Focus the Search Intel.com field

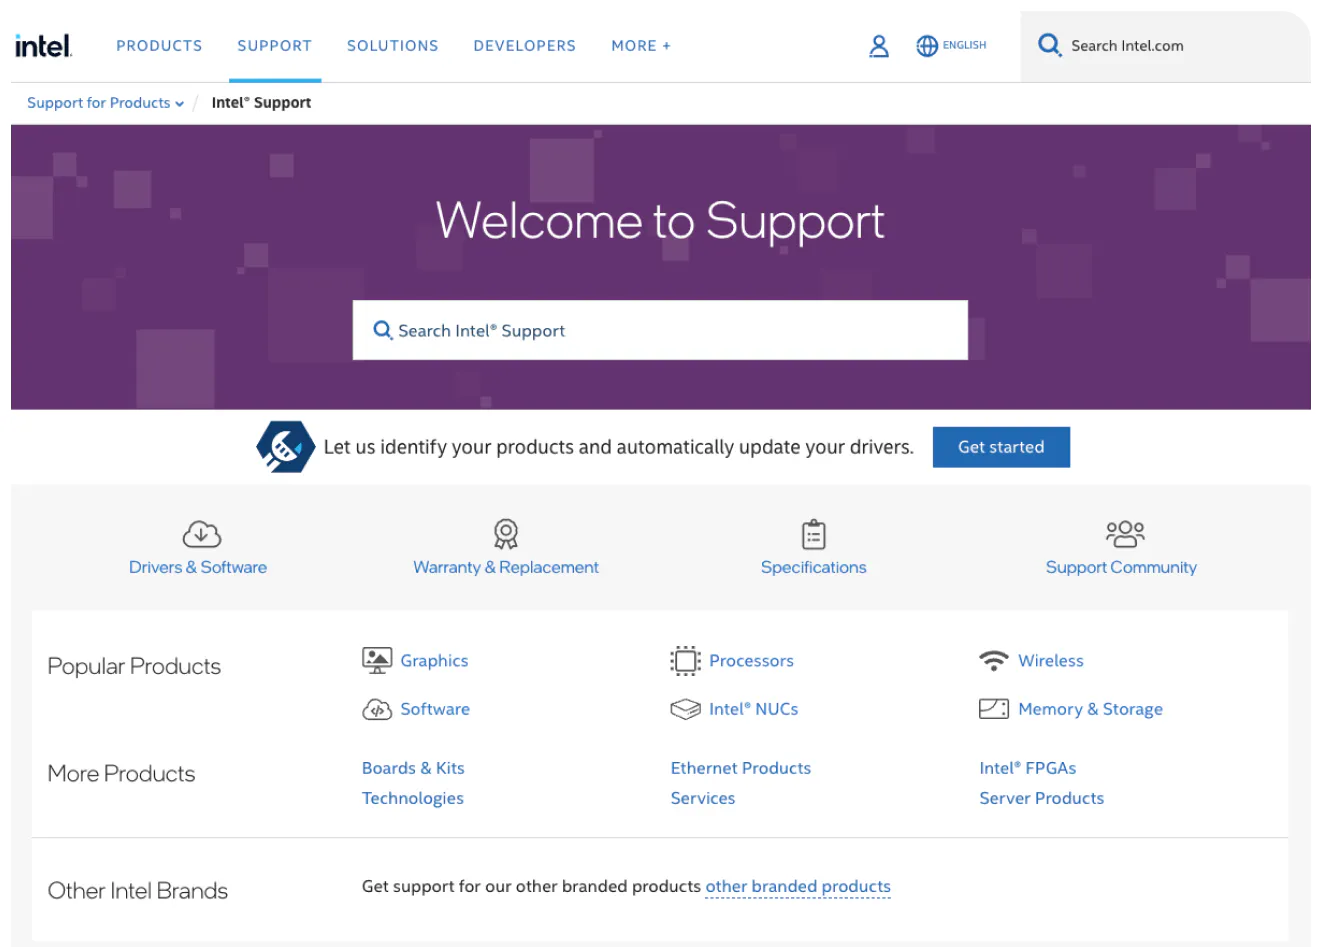1165,46
